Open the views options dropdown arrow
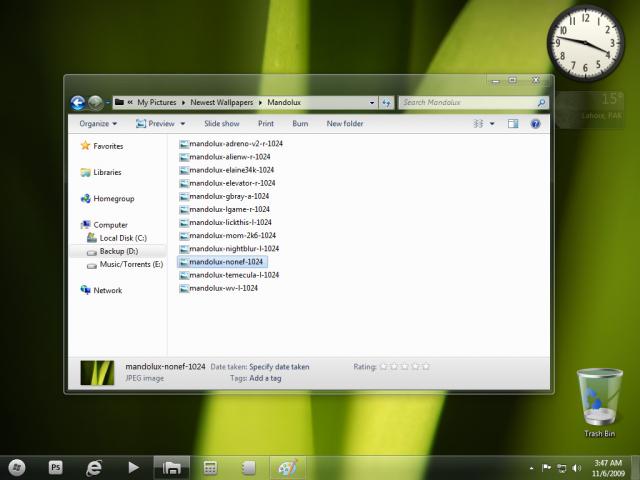This screenshot has height=480, width=640. point(492,123)
